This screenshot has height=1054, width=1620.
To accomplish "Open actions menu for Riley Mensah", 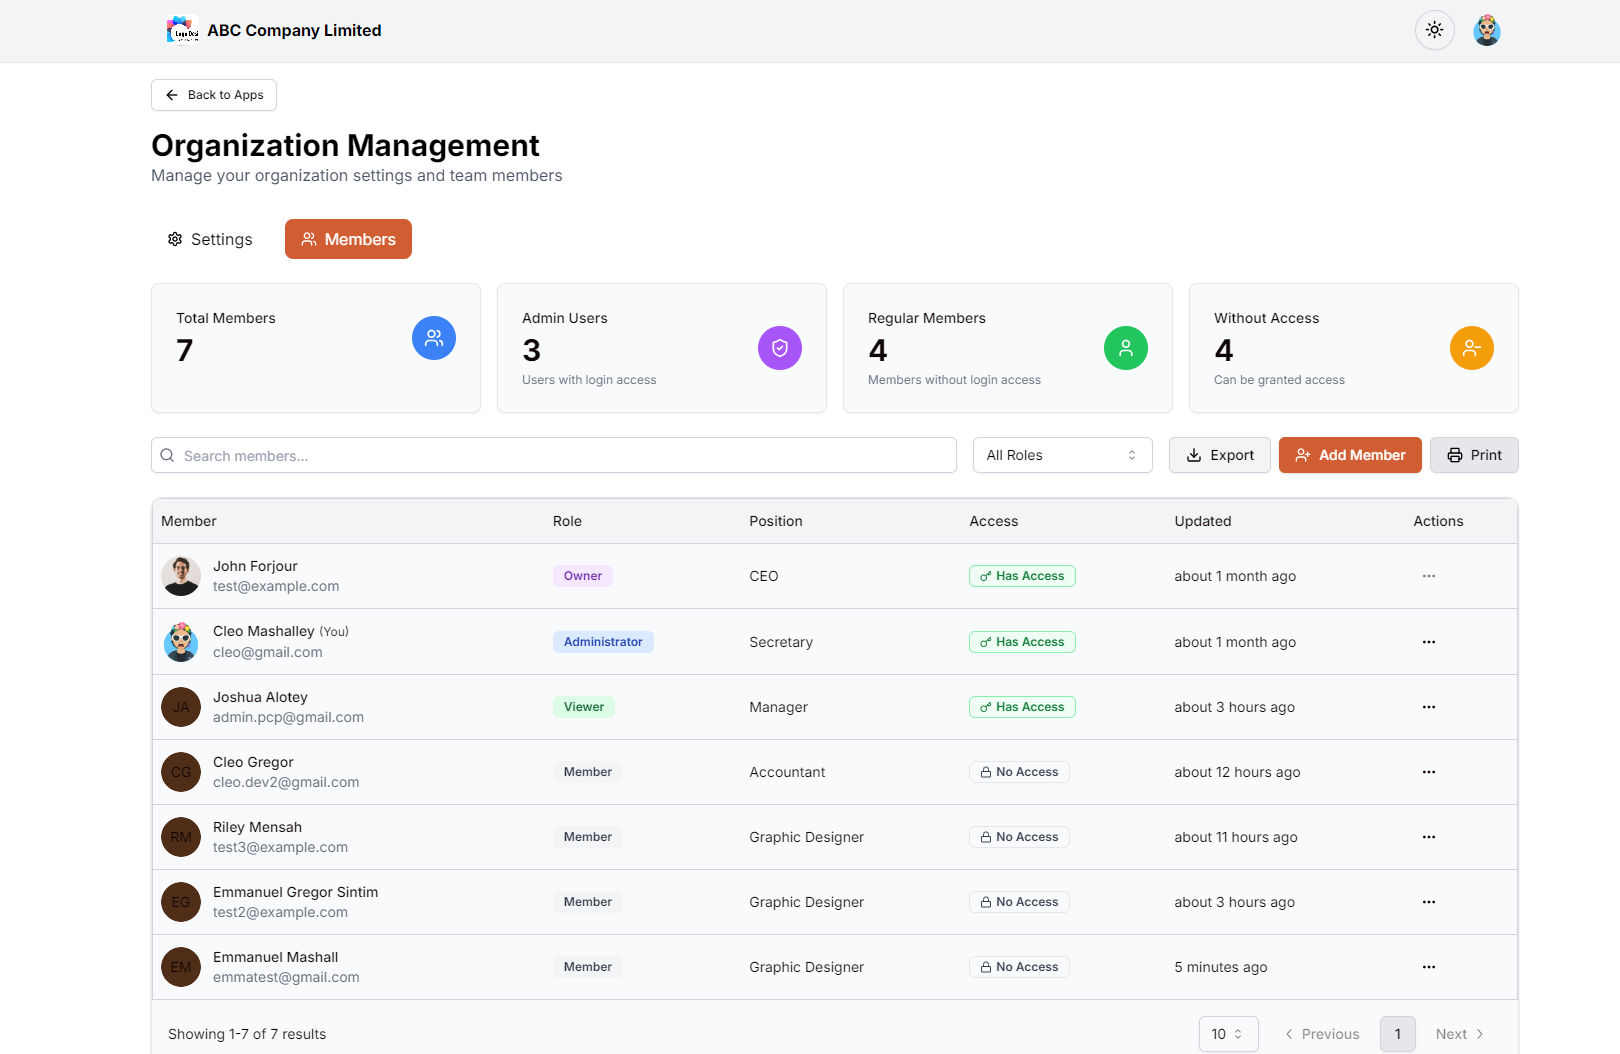I will tap(1428, 837).
